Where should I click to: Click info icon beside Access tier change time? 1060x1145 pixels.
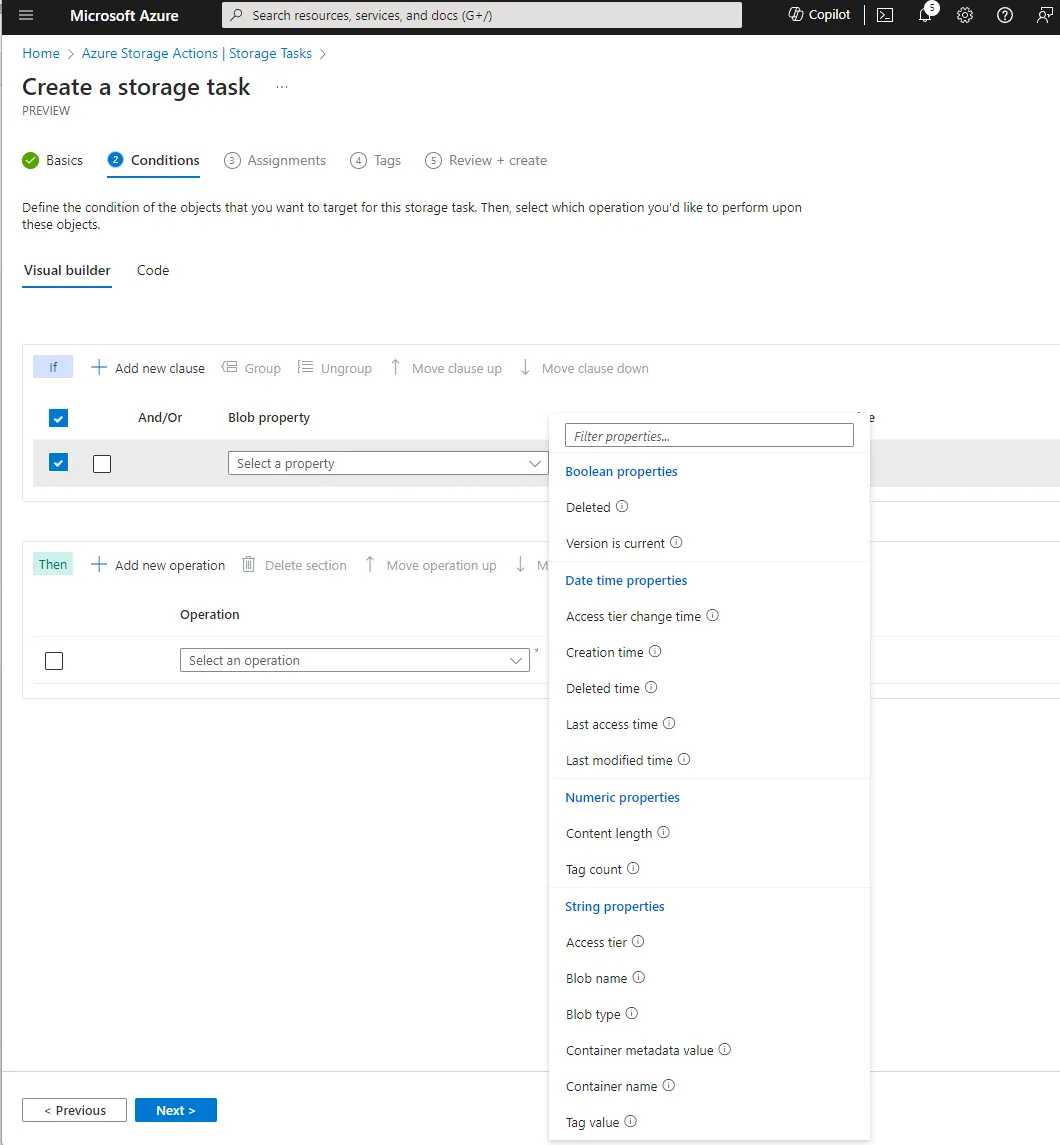(x=713, y=615)
